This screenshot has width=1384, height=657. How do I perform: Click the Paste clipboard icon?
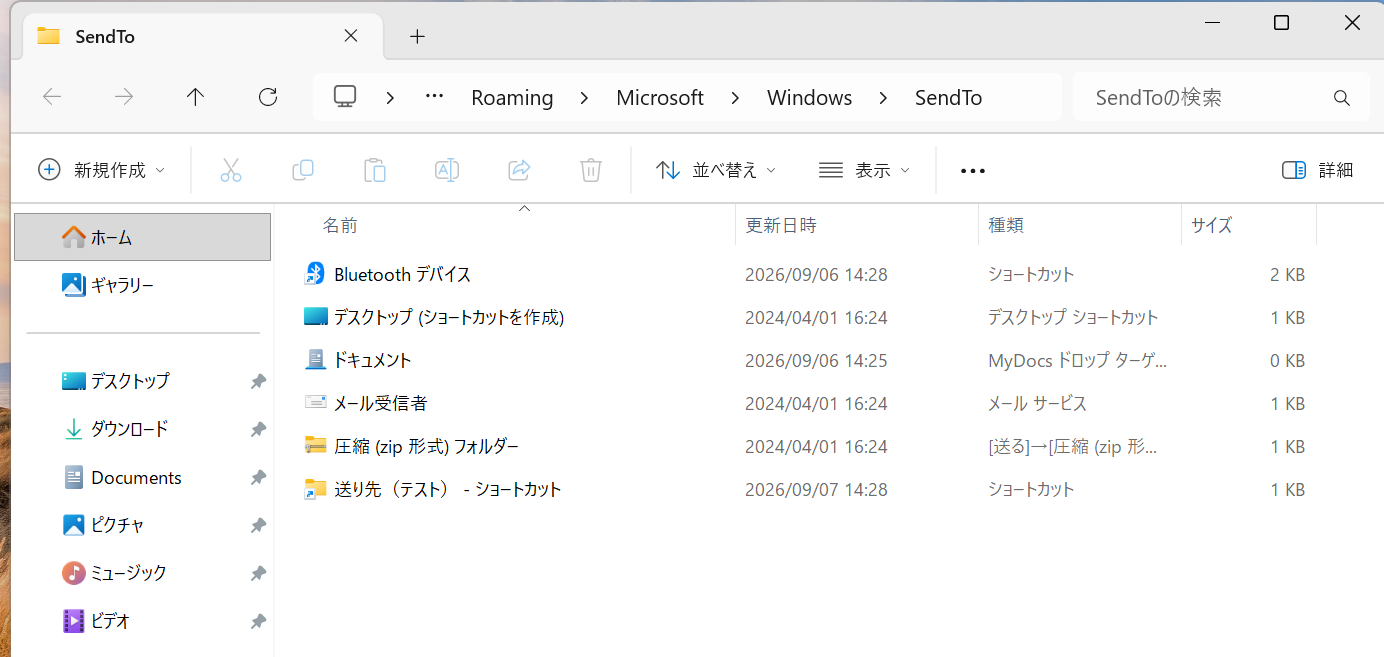point(375,170)
